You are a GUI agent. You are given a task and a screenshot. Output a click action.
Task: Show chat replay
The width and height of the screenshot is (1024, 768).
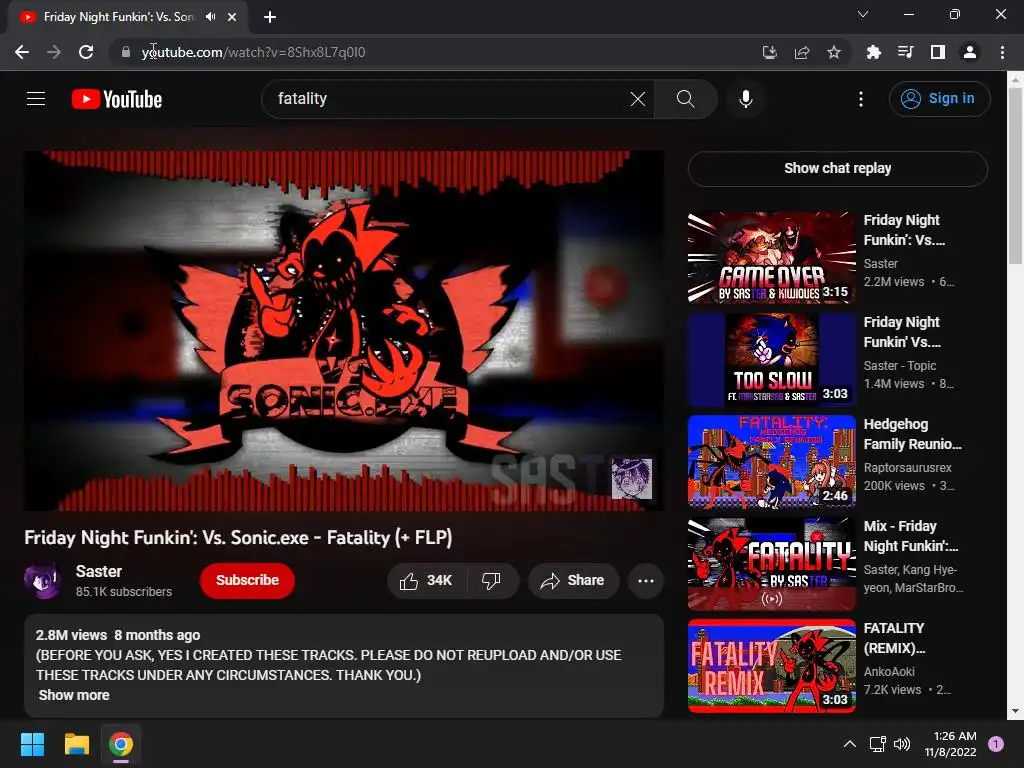point(837,168)
